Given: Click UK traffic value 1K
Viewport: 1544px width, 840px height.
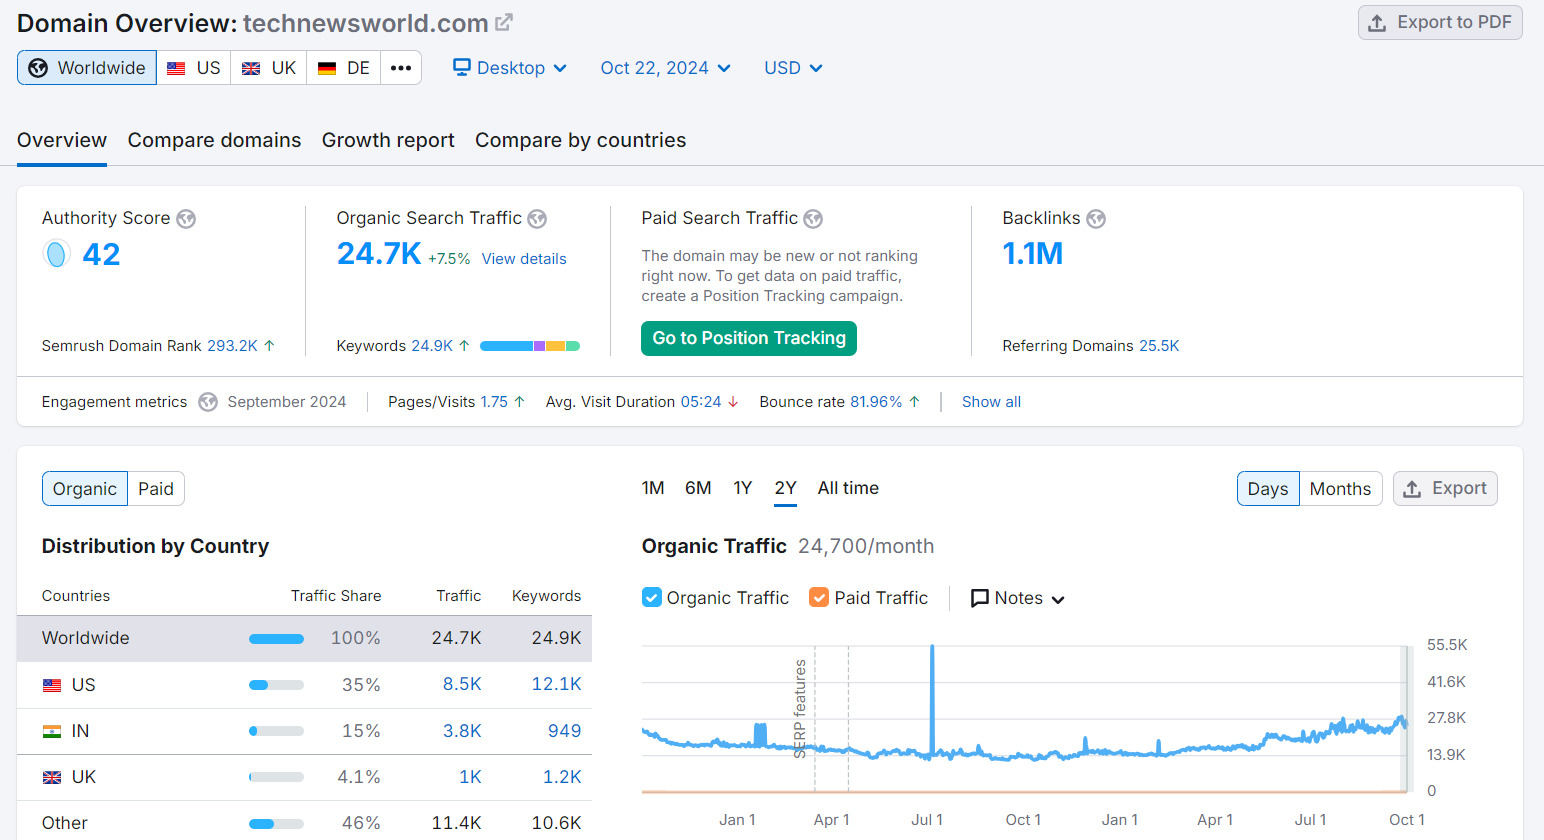Looking at the screenshot, I should point(470,777).
